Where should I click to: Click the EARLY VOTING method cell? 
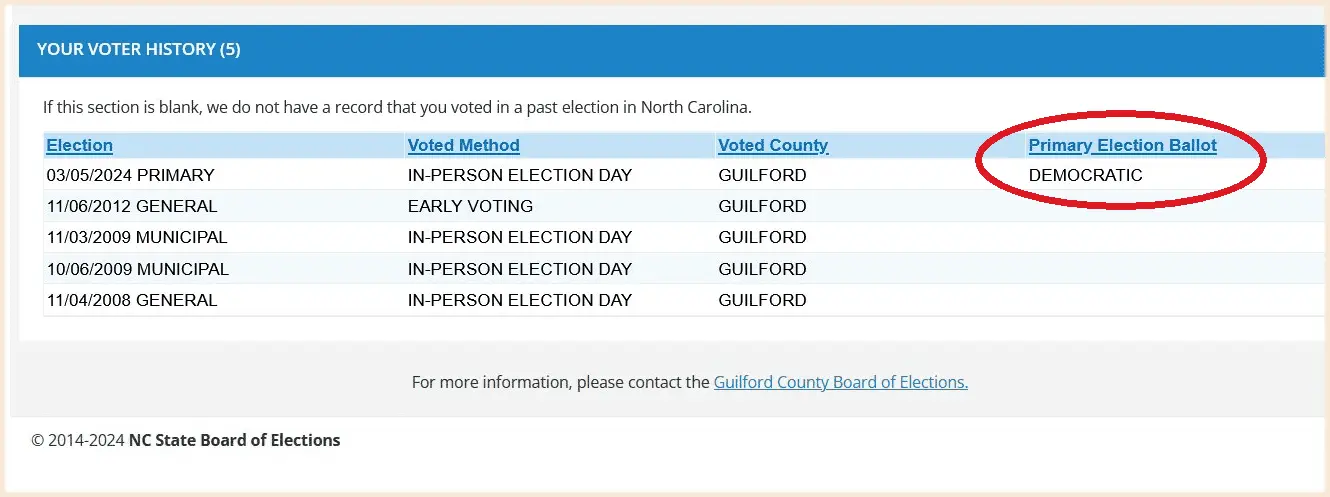pyautogui.click(x=470, y=206)
